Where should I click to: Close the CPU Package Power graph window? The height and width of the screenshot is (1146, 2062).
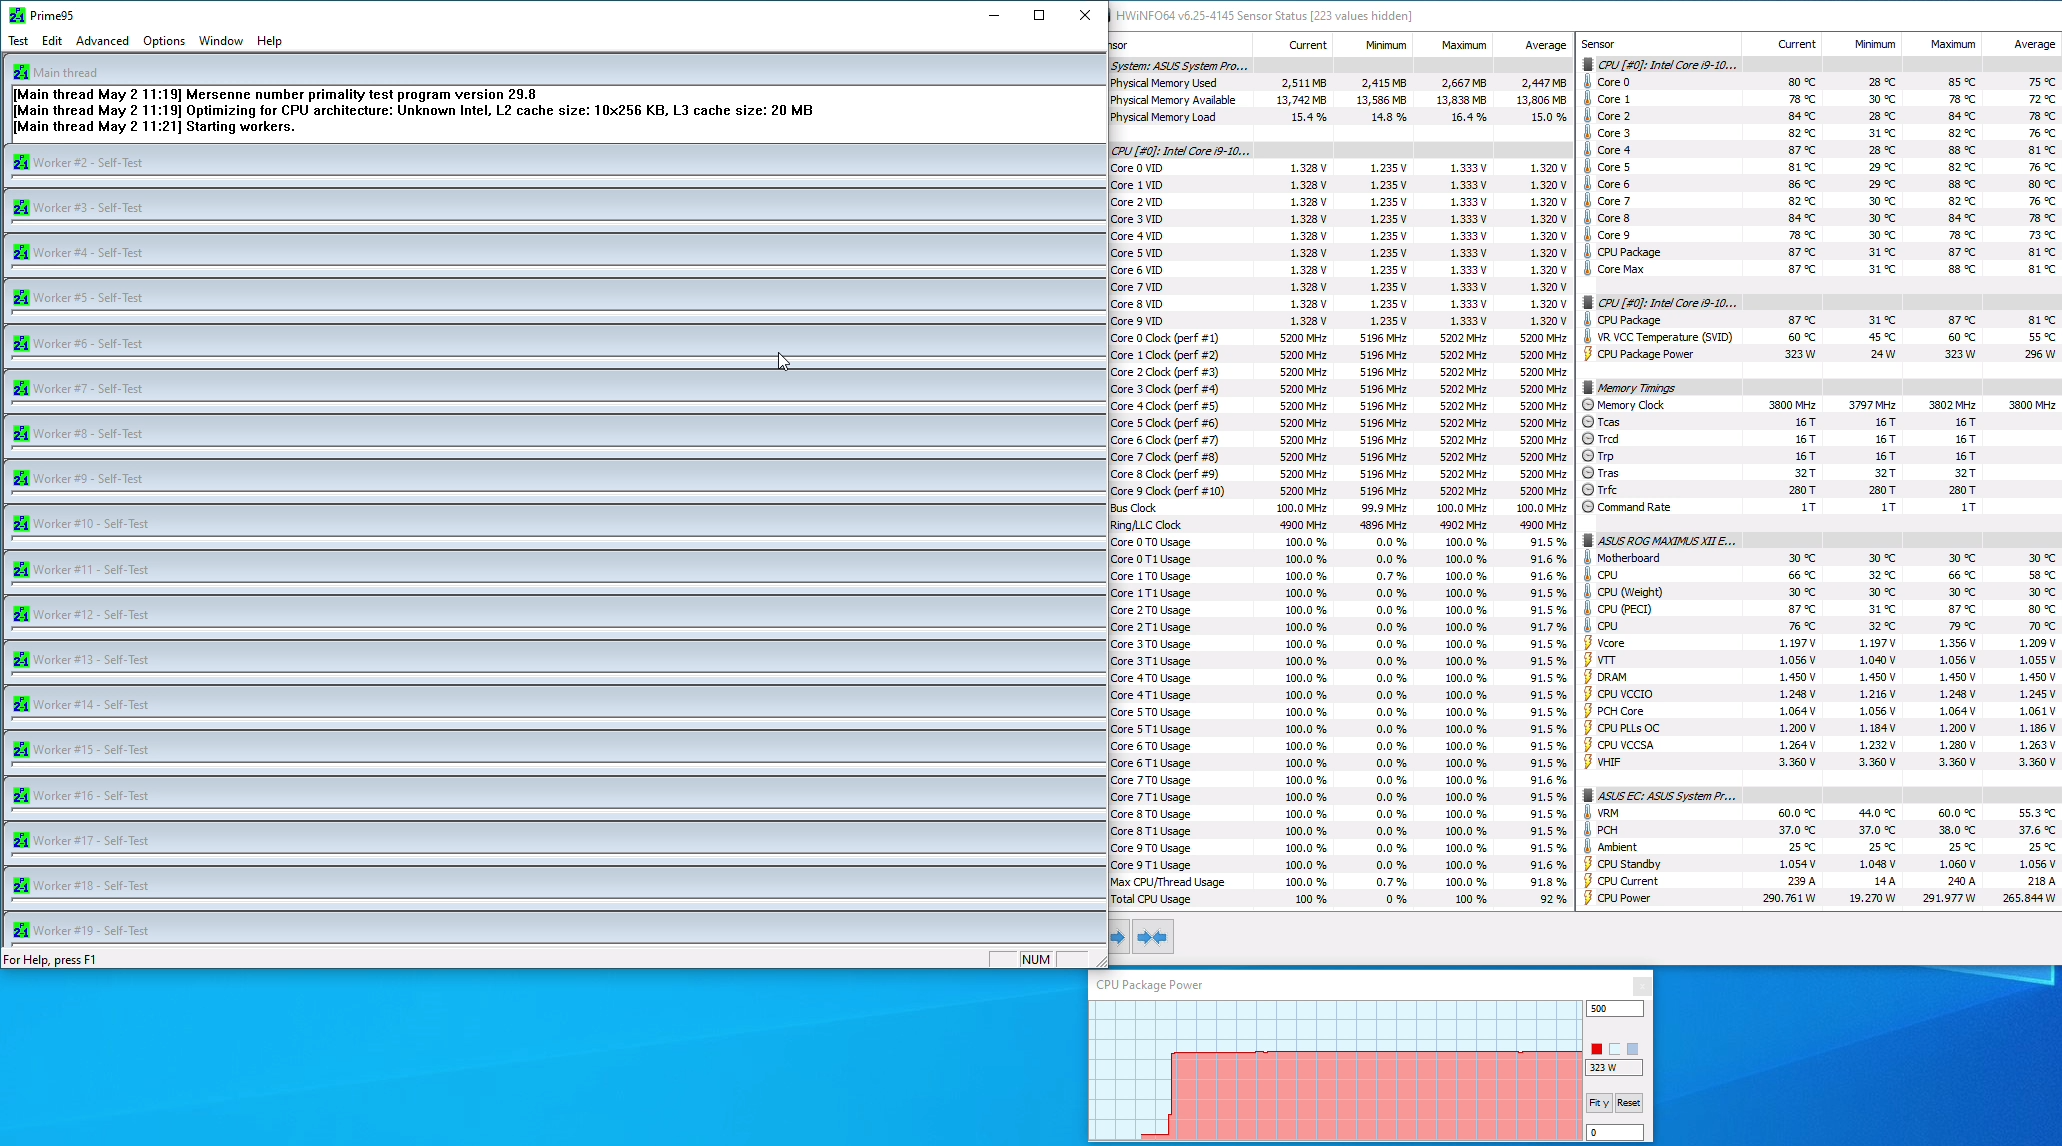click(x=1641, y=985)
